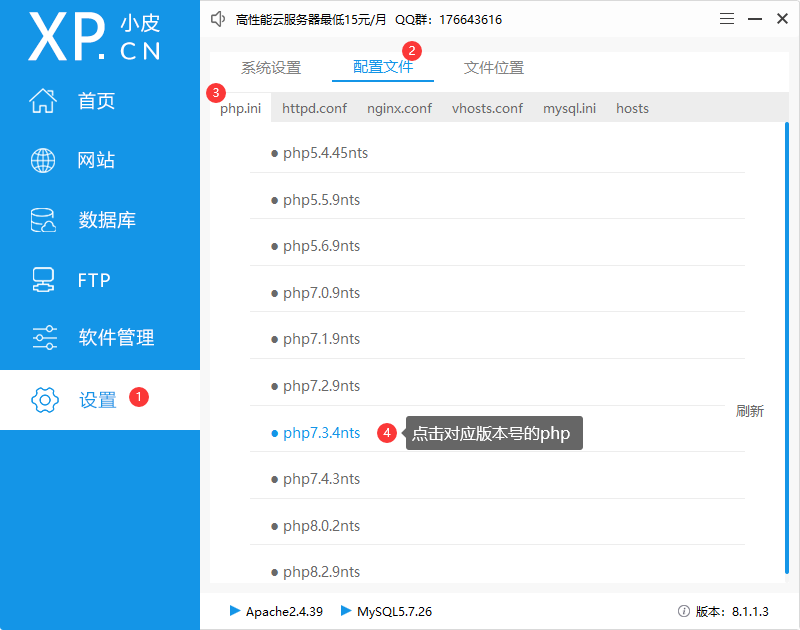
Task: Click the speaker announcement icon
Action: click(218, 19)
